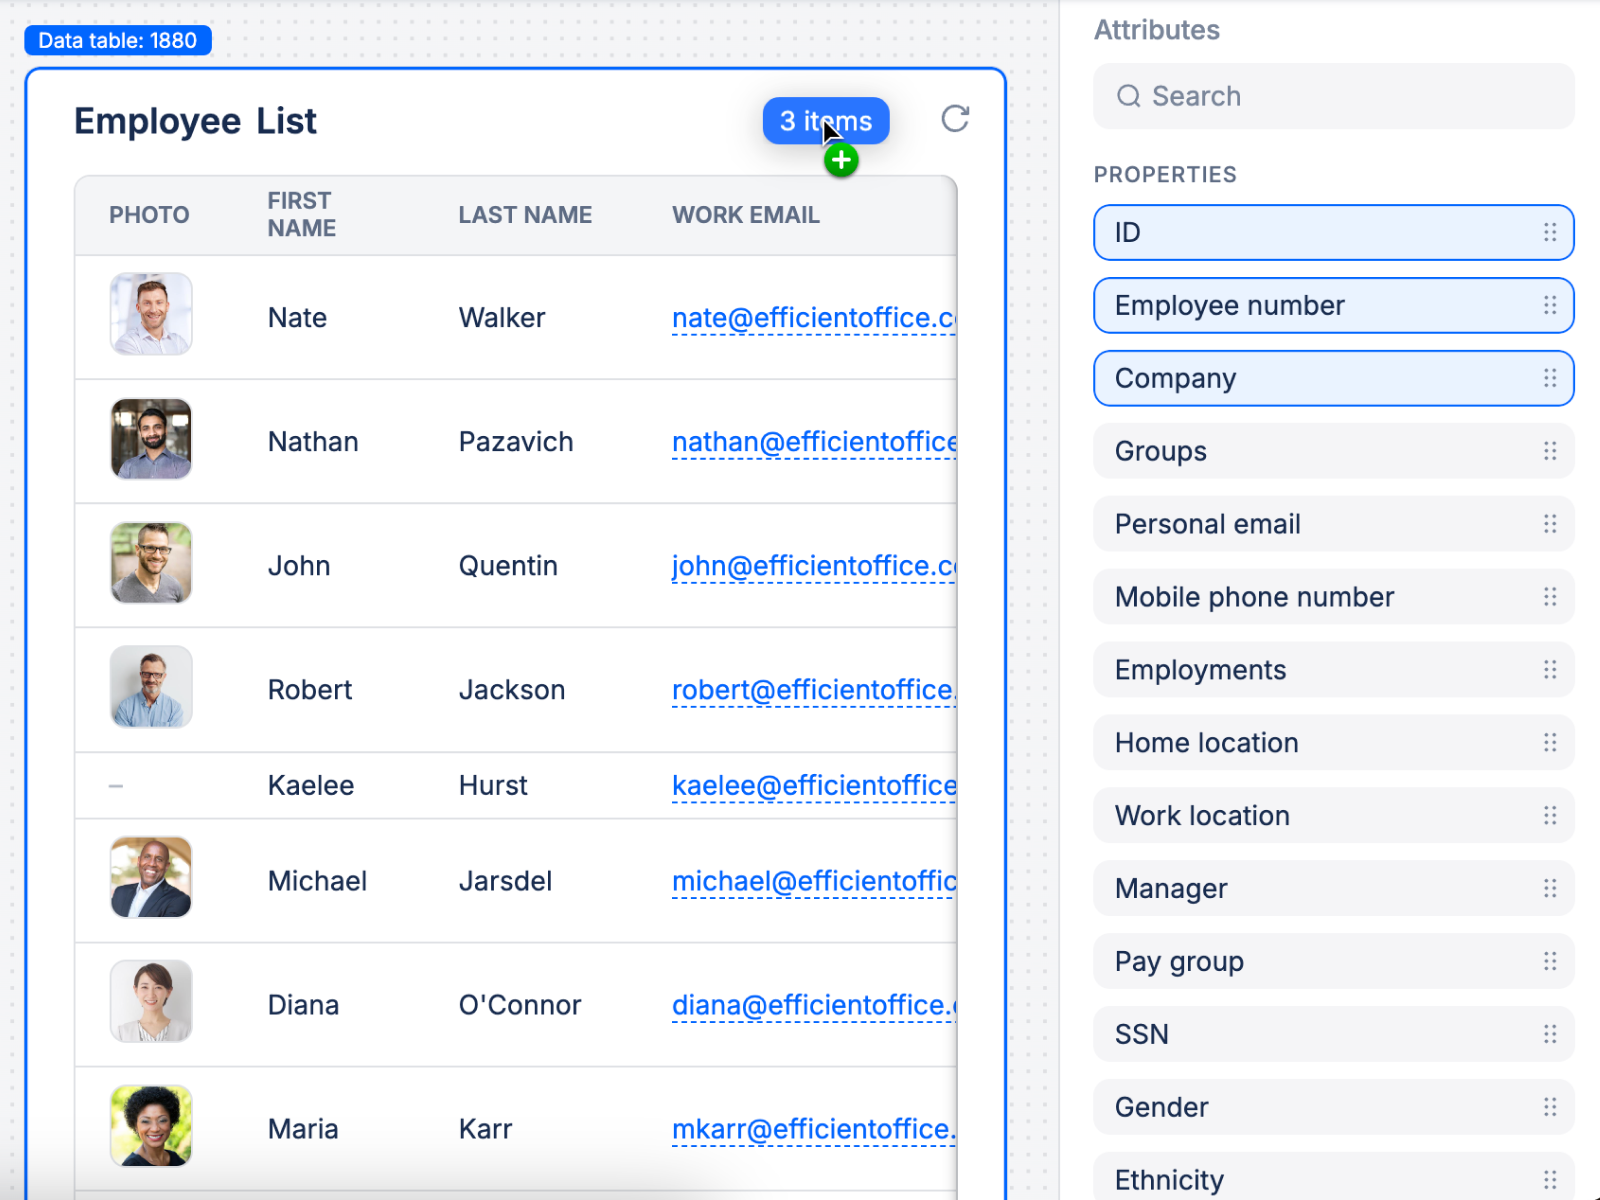
Task: Click drag handle on Employee number property
Action: [x=1549, y=305]
